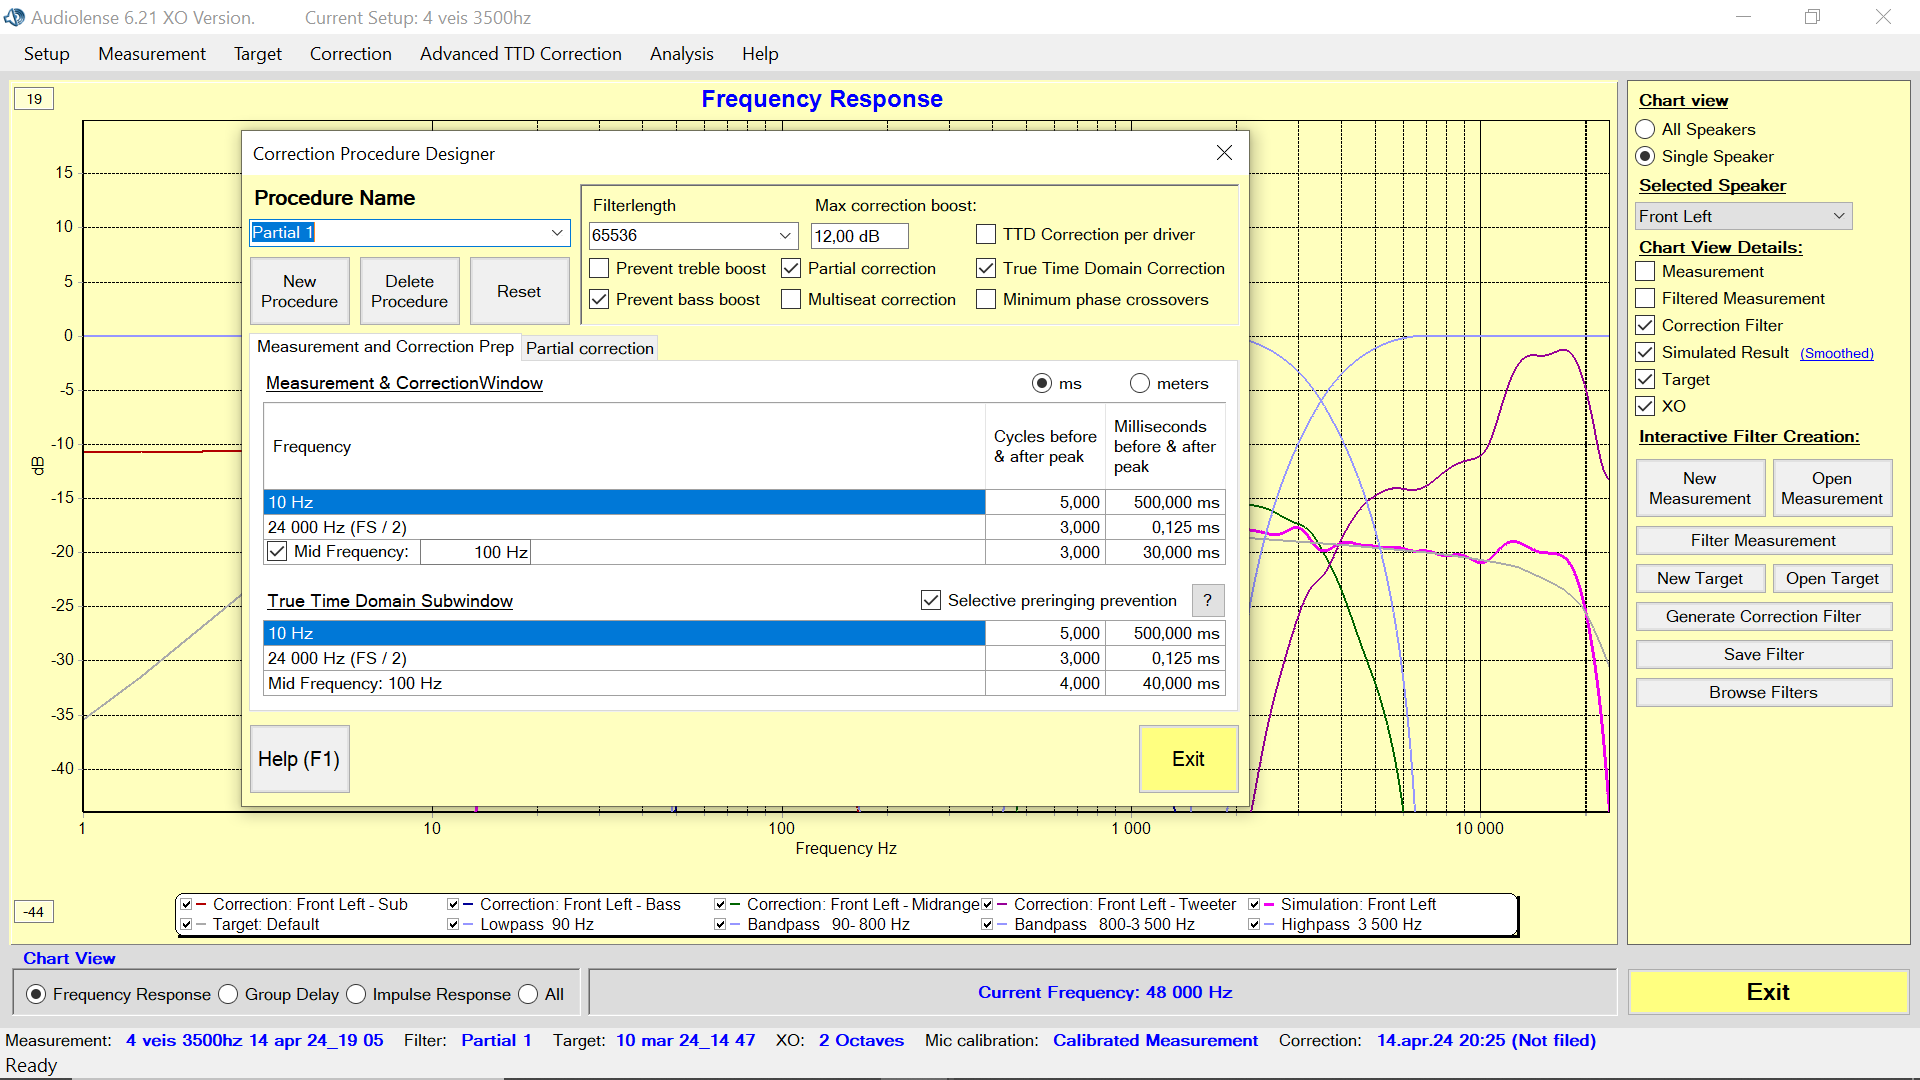Expand the Procedure Name dropdown

(557, 233)
